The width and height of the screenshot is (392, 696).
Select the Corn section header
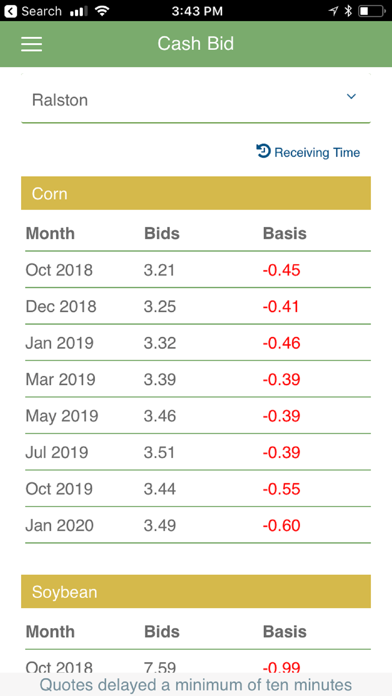(196, 193)
